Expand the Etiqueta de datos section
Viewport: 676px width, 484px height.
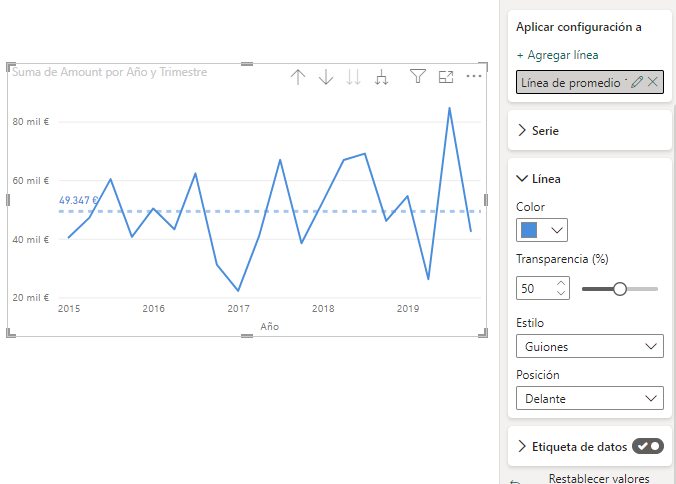click(522, 446)
